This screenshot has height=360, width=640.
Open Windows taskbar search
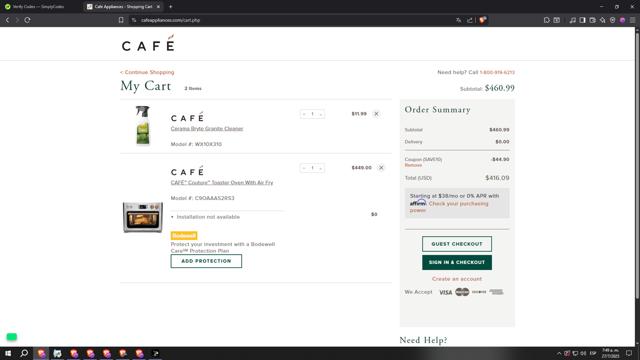(24, 353)
